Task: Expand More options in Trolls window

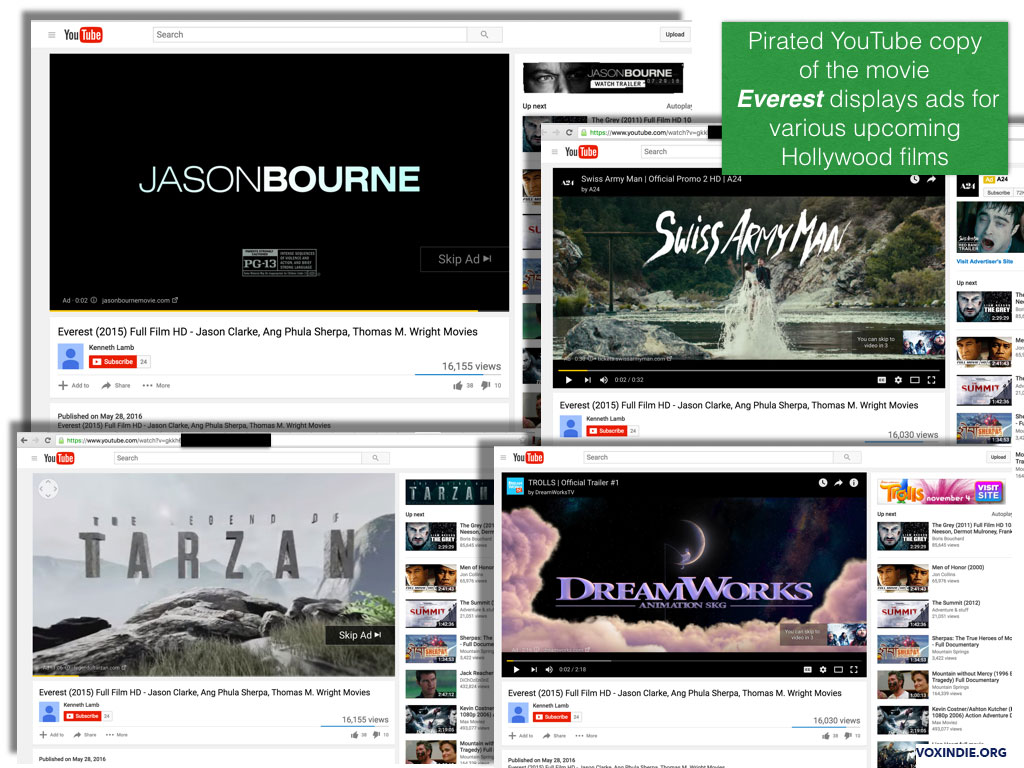Action: (586, 736)
